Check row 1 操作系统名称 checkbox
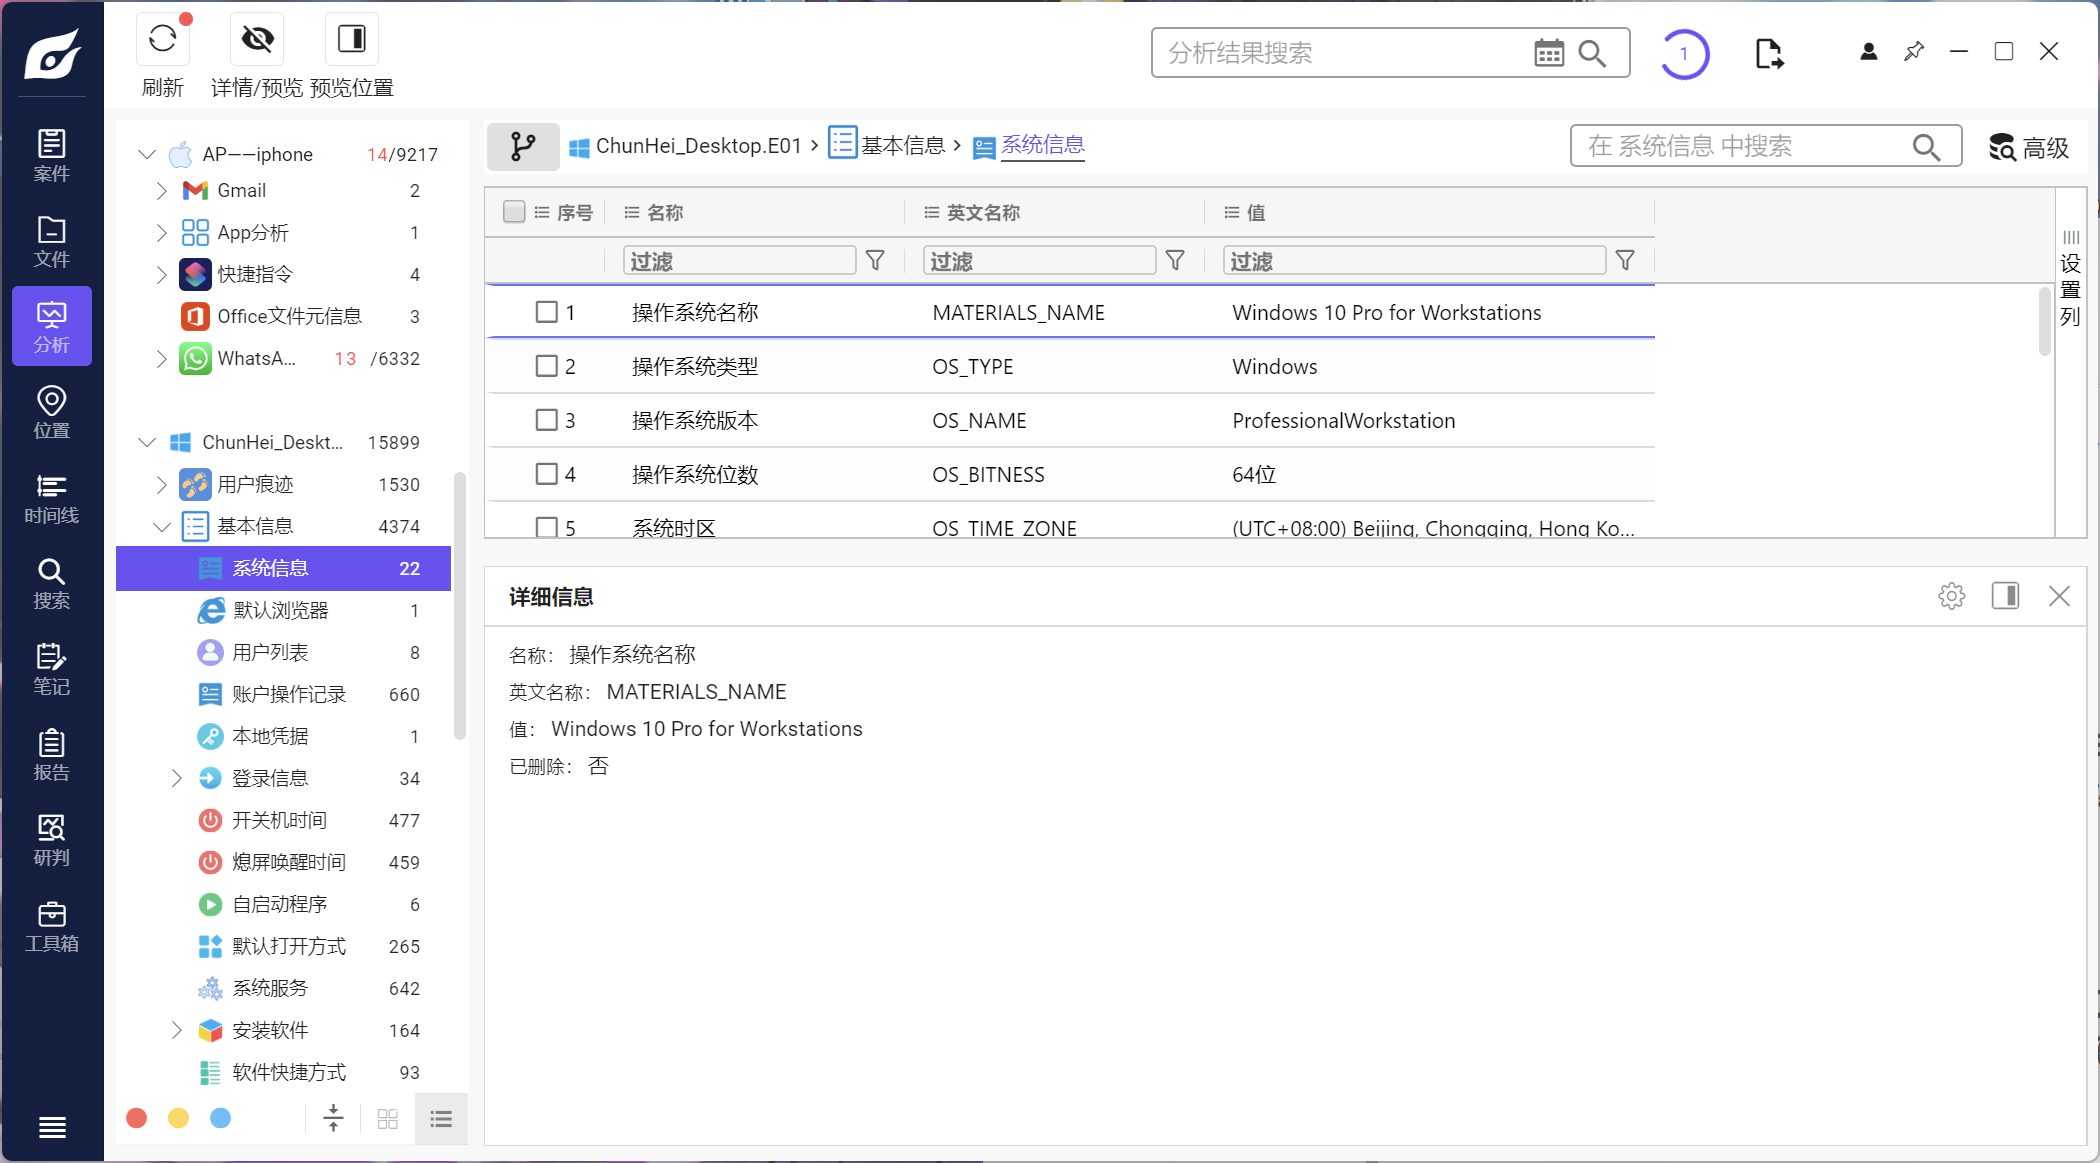This screenshot has width=2100, height=1163. click(546, 312)
